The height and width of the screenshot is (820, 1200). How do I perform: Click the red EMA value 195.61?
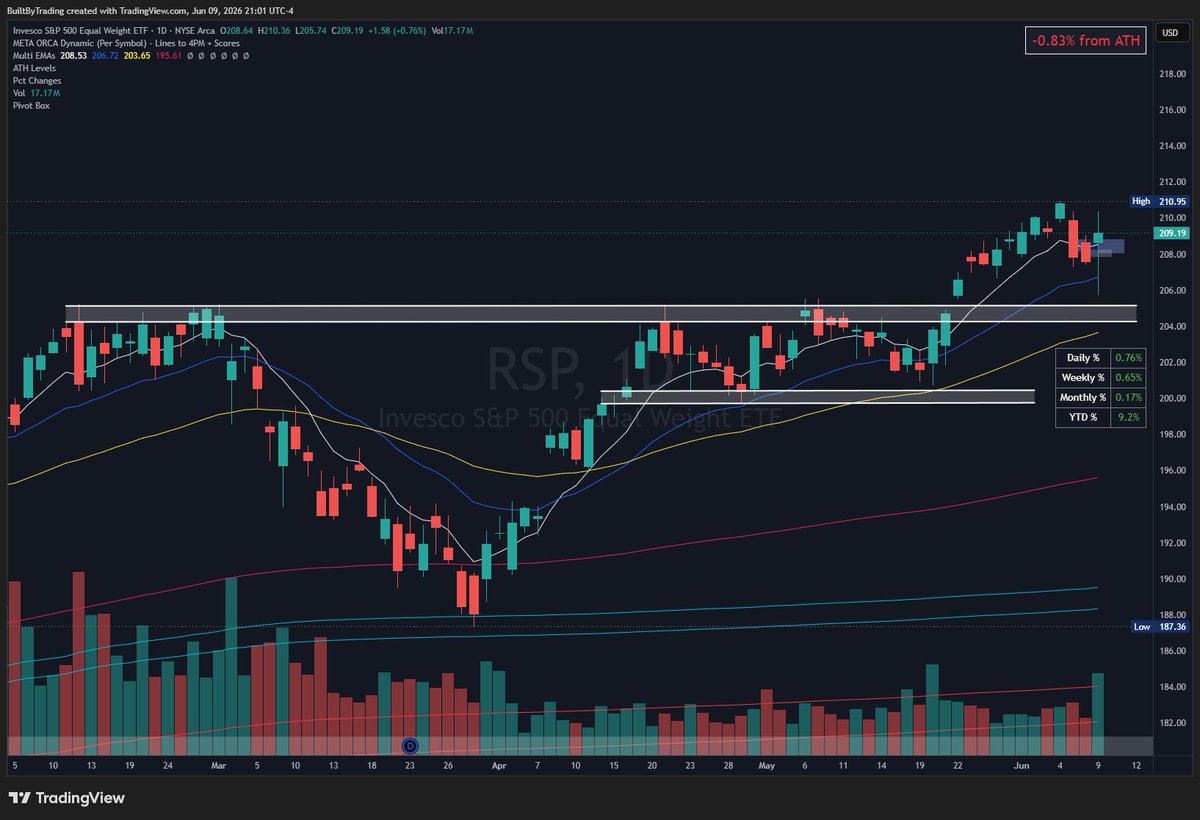pyautogui.click(x=169, y=56)
